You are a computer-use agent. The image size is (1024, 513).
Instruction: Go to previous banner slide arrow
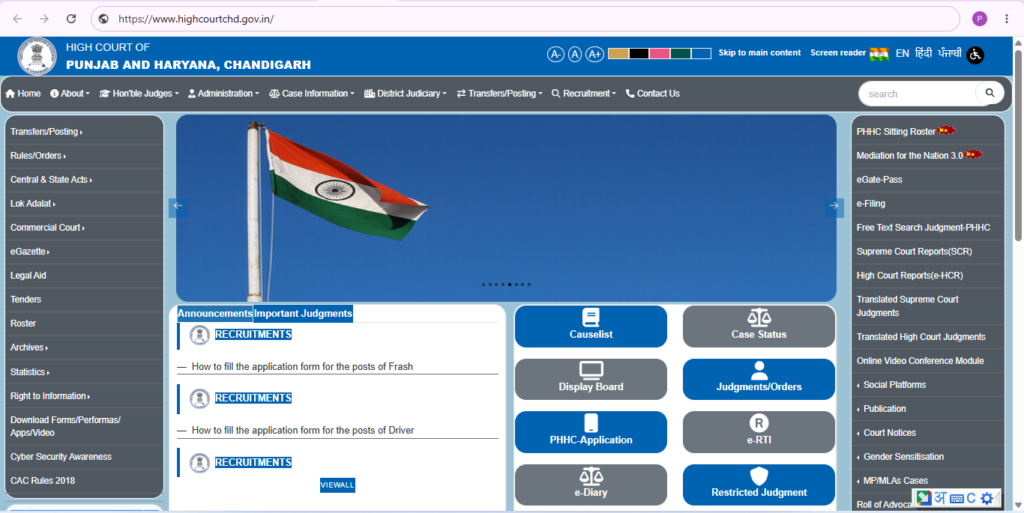point(178,208)
